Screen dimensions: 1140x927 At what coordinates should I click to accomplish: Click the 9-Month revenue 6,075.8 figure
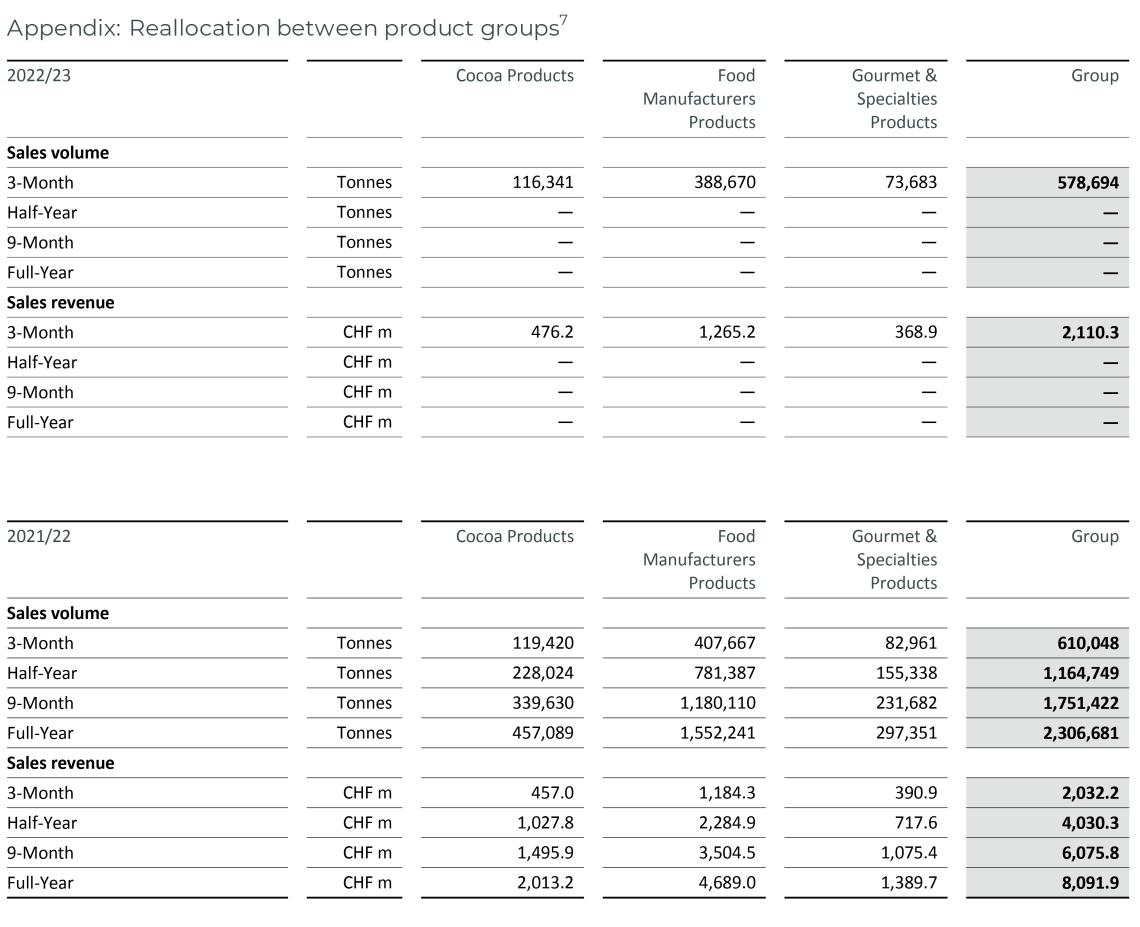pos(1093,853)
